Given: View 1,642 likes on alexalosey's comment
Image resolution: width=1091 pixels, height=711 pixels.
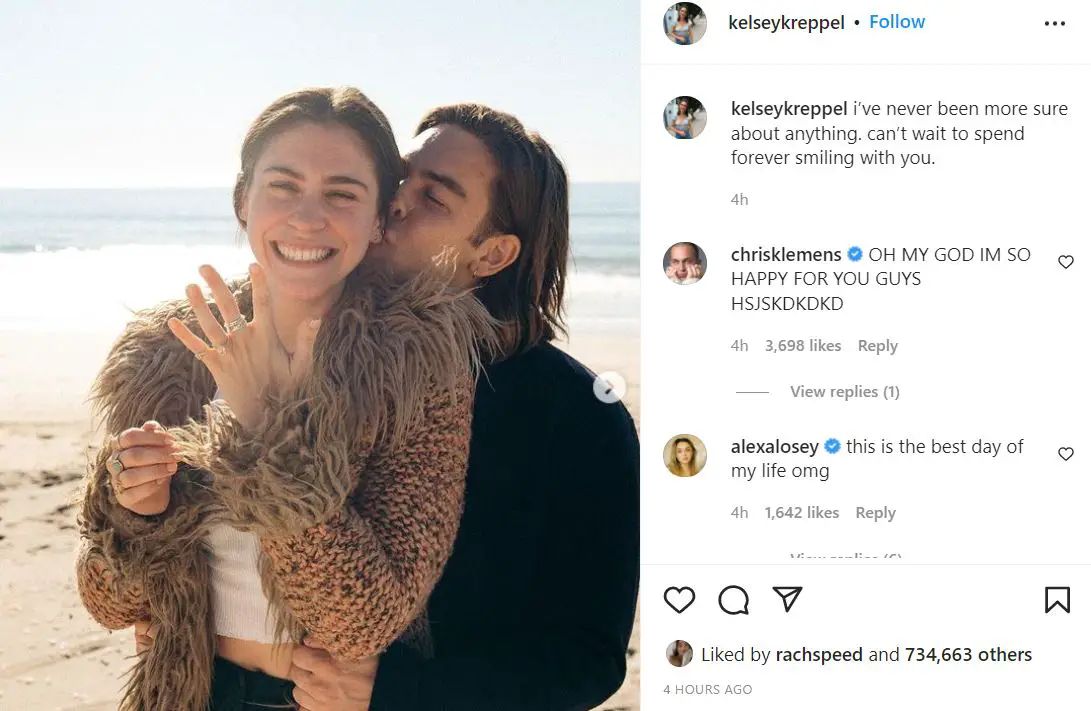Looking at the screenshot, I should click(802, 513).
